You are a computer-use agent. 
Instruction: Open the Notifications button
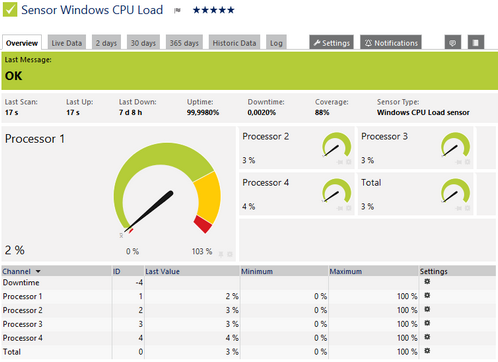391,42
